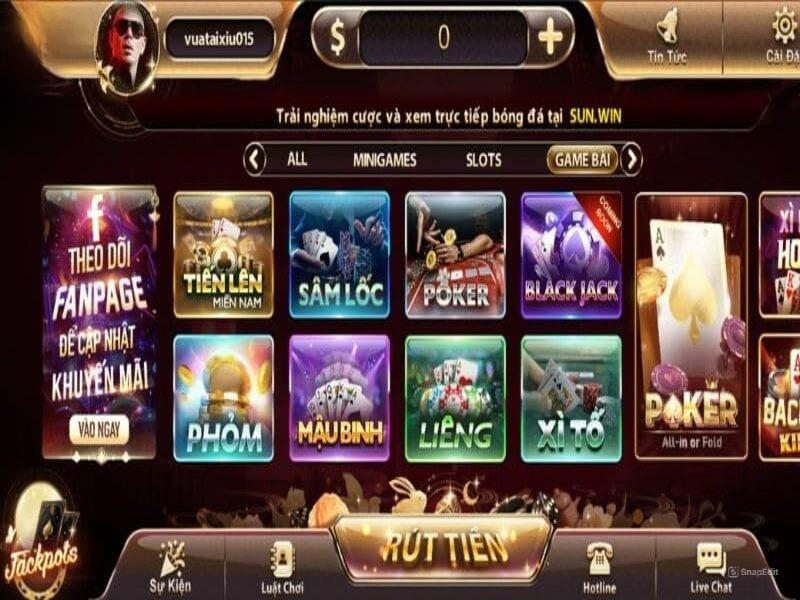Show previous categories with left arrow
This screenshot has width=800, height=600.
tap(255, 160)
